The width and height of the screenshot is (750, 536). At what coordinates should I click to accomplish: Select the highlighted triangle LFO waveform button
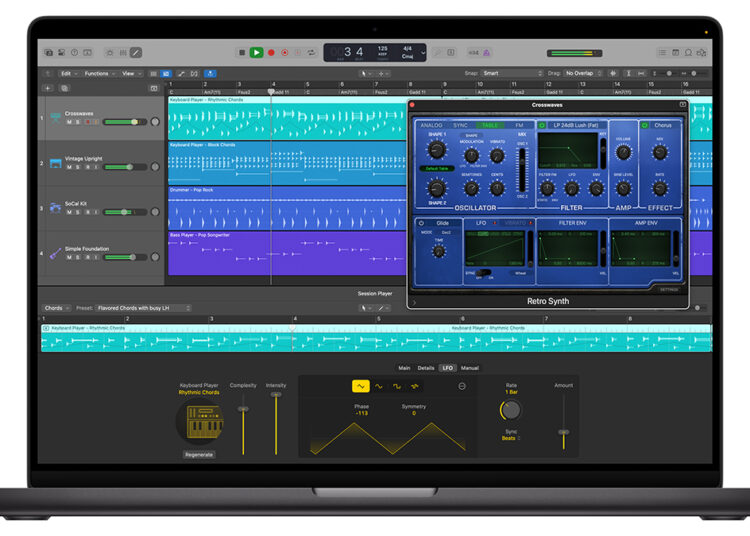361,386
